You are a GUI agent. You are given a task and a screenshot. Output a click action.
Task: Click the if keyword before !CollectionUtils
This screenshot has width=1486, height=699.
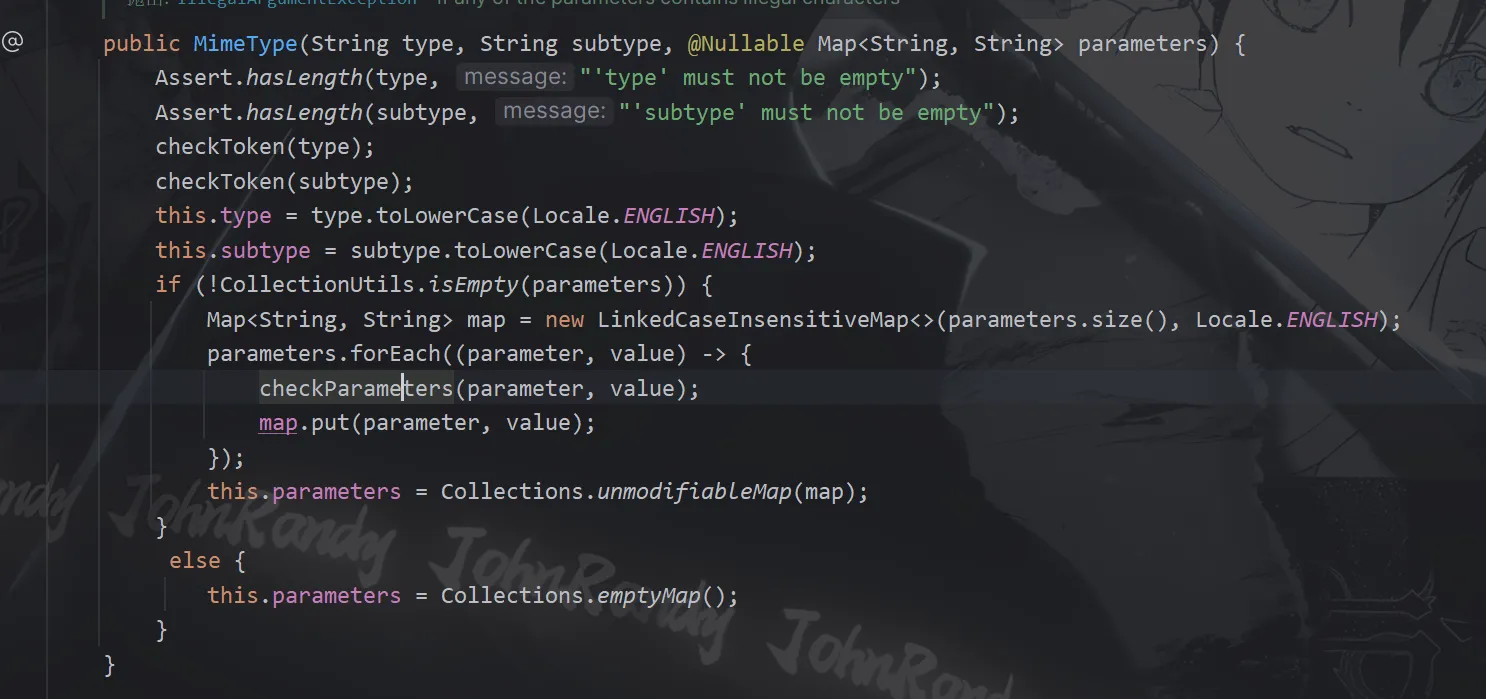point(168,285)
